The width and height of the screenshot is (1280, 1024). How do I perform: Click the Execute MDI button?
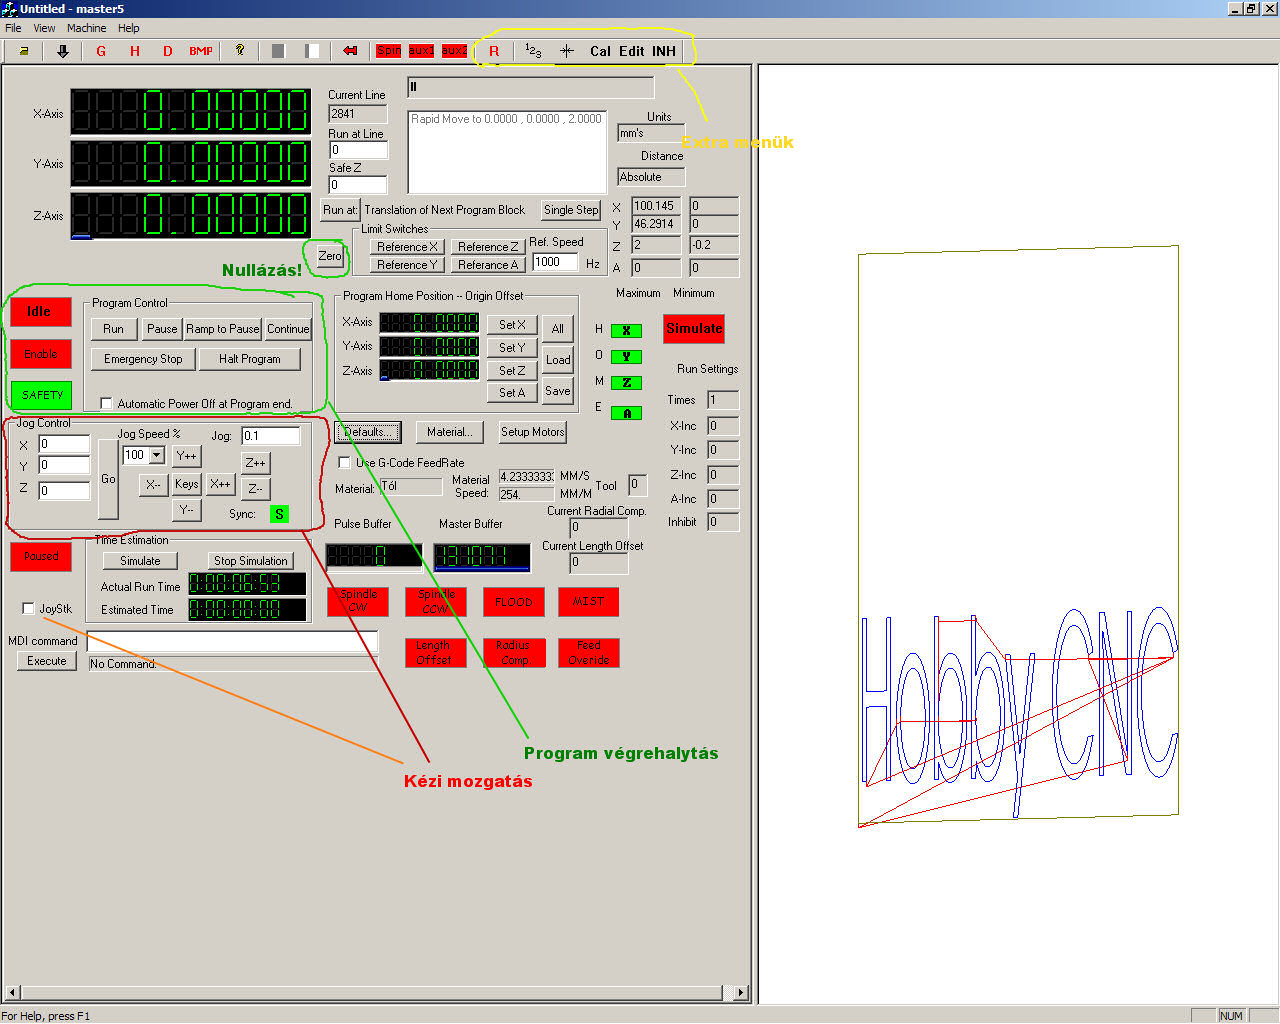tap(47, 661)
